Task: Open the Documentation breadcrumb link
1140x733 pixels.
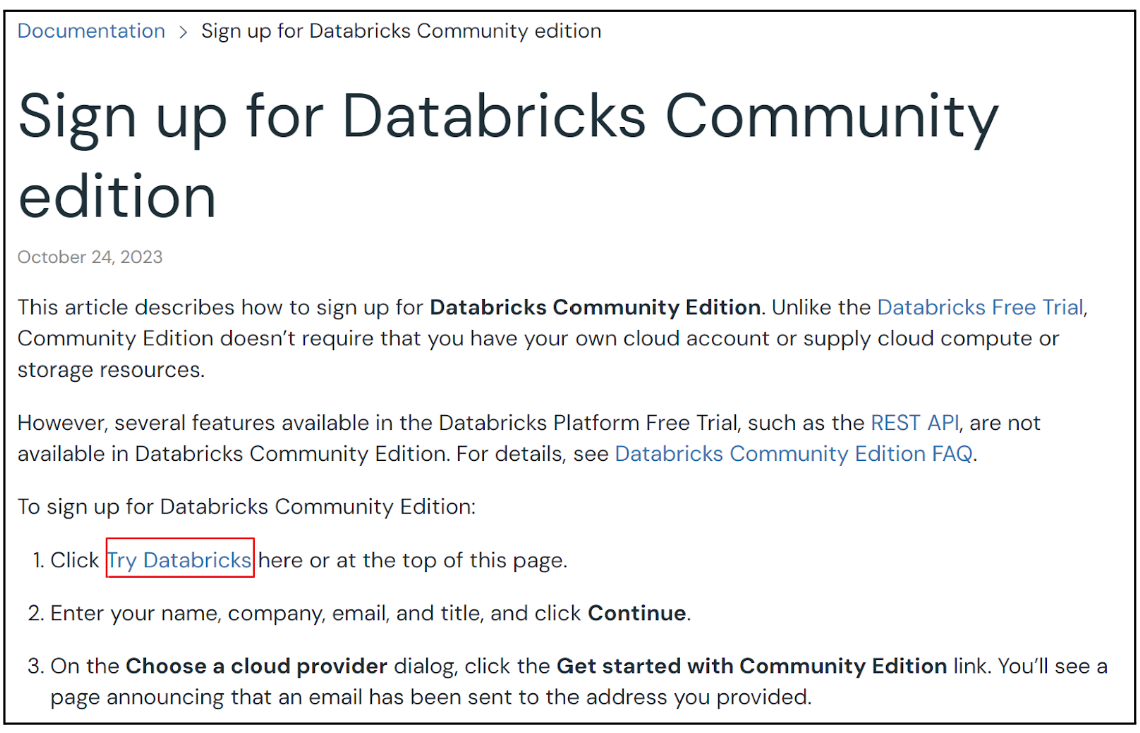Action: pos(90,31)
